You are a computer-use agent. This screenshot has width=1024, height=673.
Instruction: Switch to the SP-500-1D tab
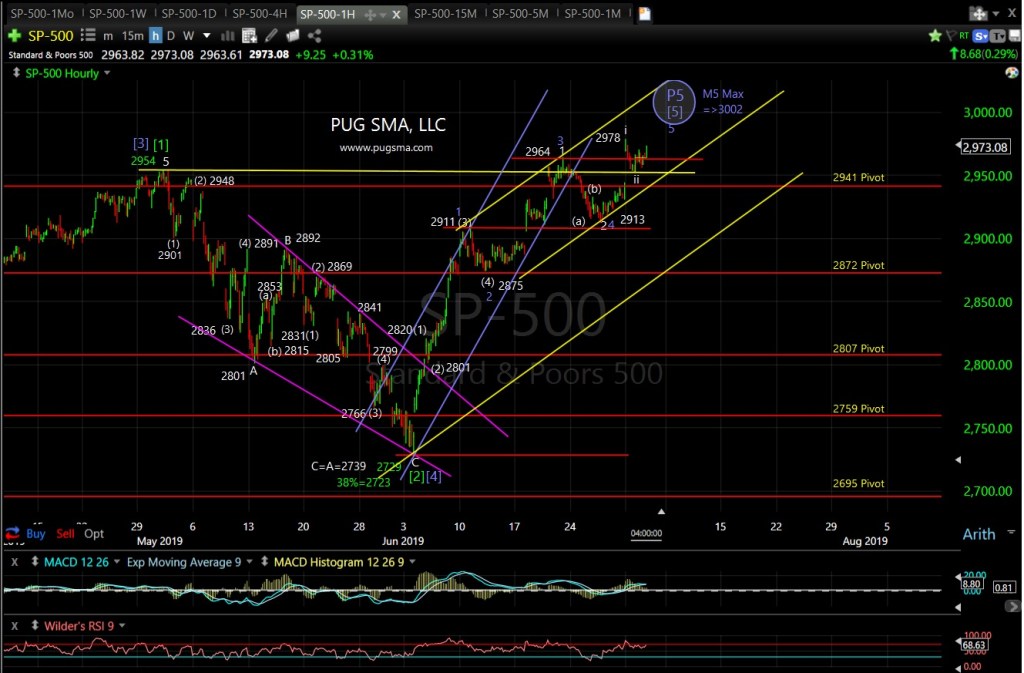click(x=189, y=14)
